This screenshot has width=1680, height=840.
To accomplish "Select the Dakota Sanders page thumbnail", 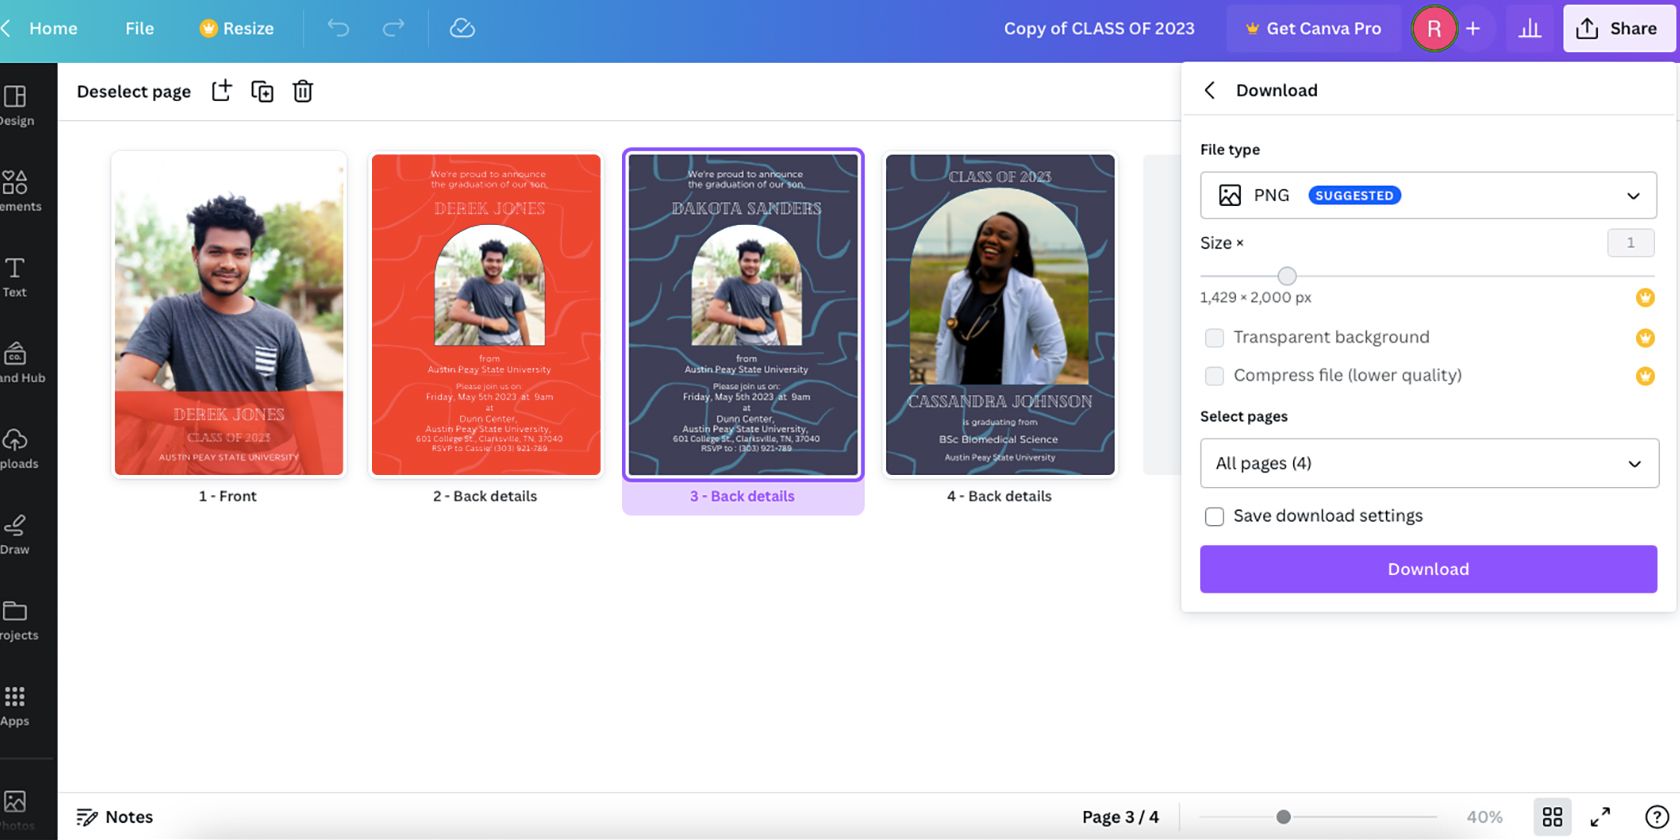I will [743, 314].
